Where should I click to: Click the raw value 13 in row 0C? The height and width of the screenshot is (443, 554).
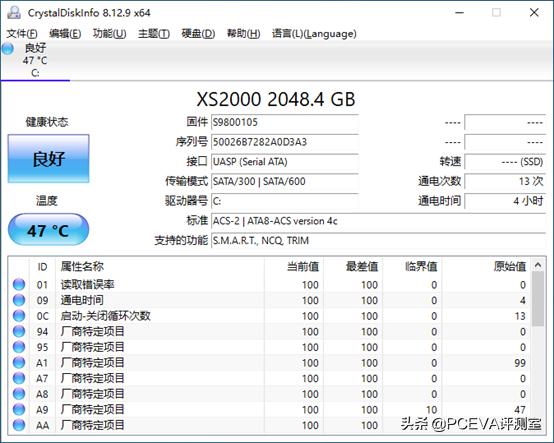pos(520,316)
